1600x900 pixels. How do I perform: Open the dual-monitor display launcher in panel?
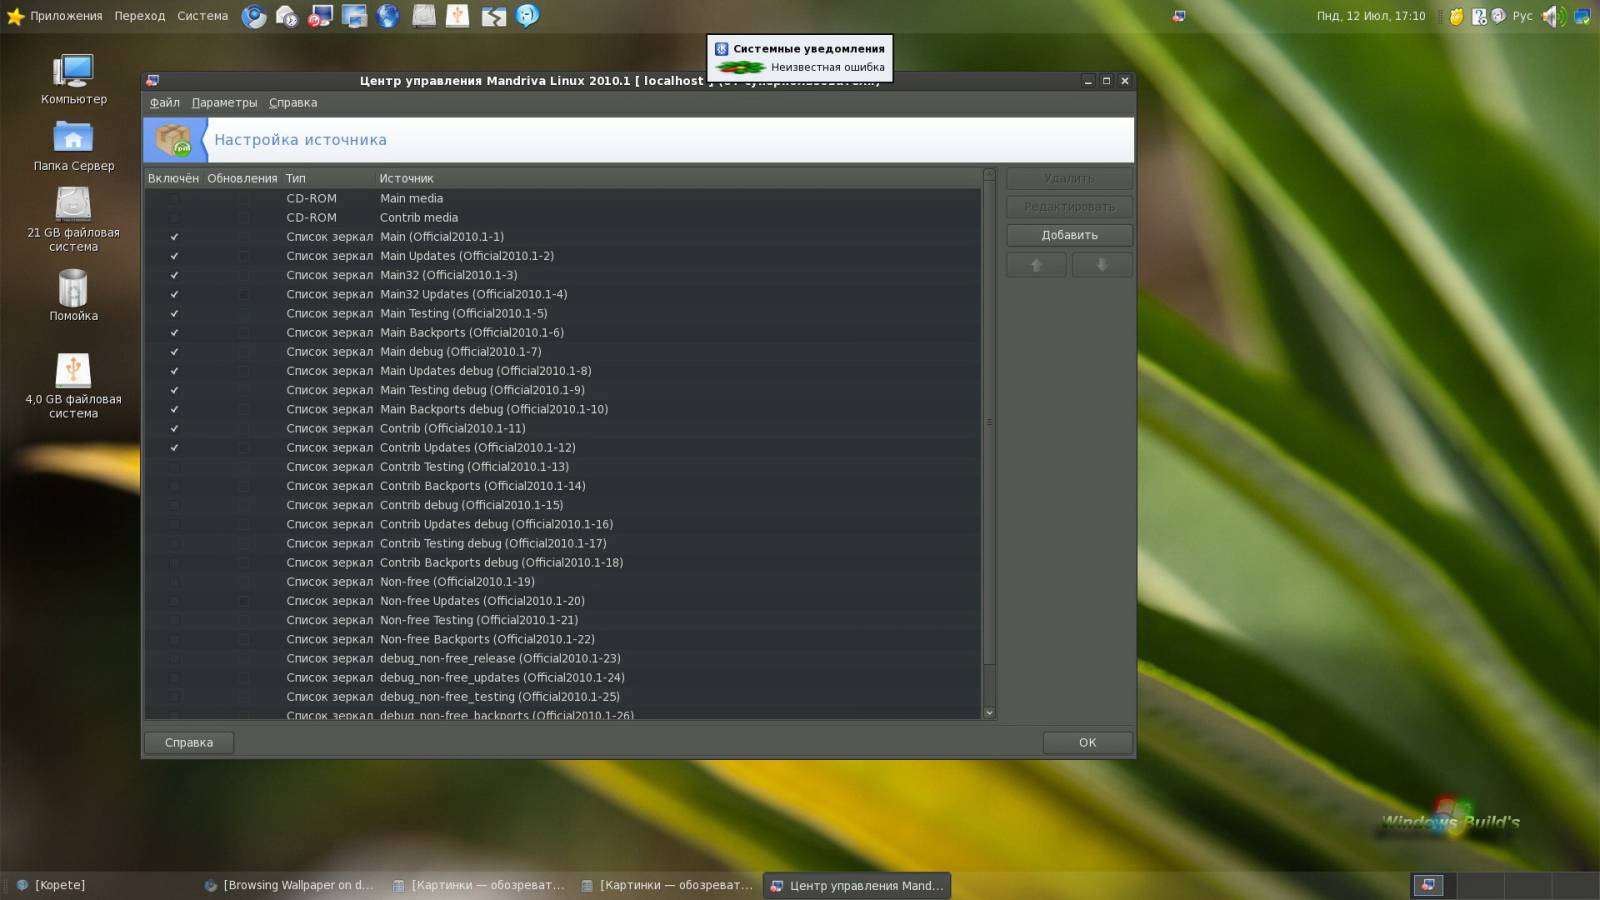coord(355,16)
